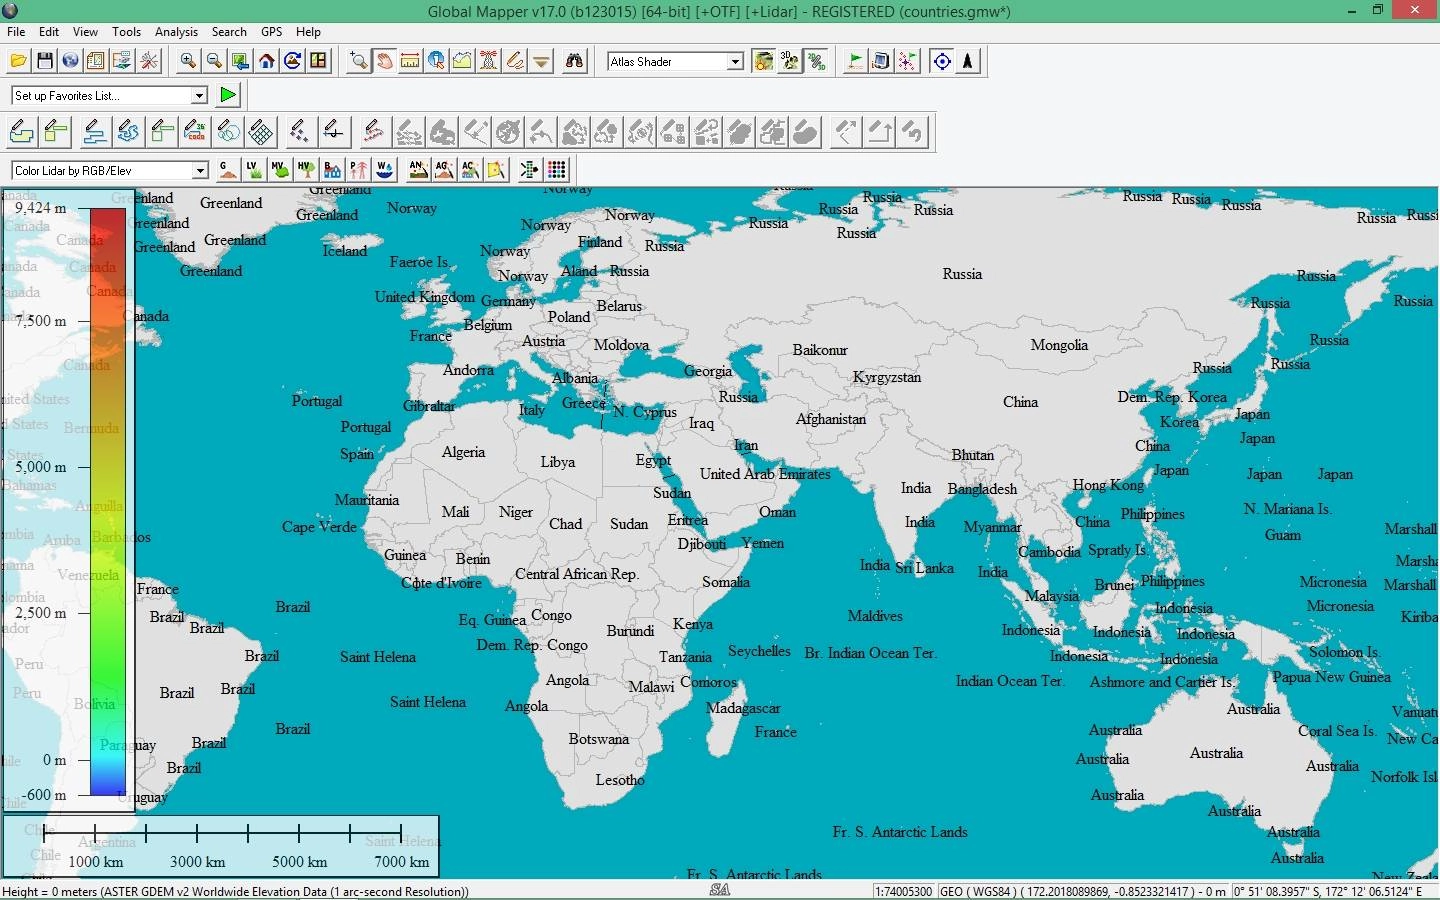
Task: Select the View Shed tower tool
Action: coord(488,61)
